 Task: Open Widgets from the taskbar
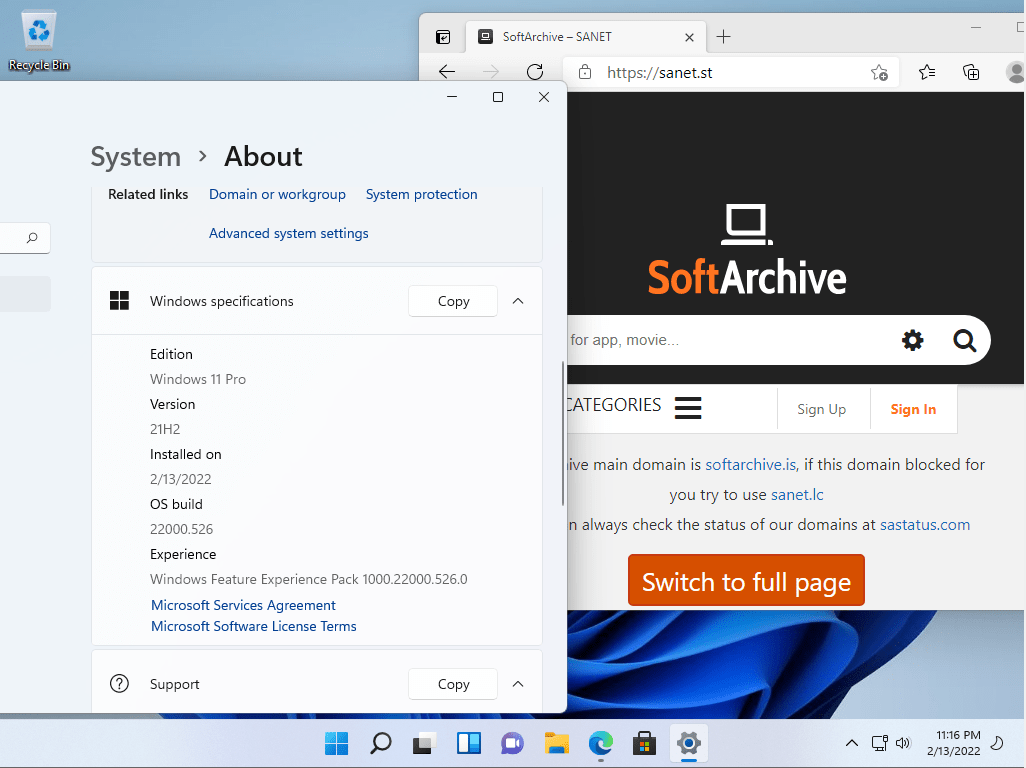coord(469,743)
